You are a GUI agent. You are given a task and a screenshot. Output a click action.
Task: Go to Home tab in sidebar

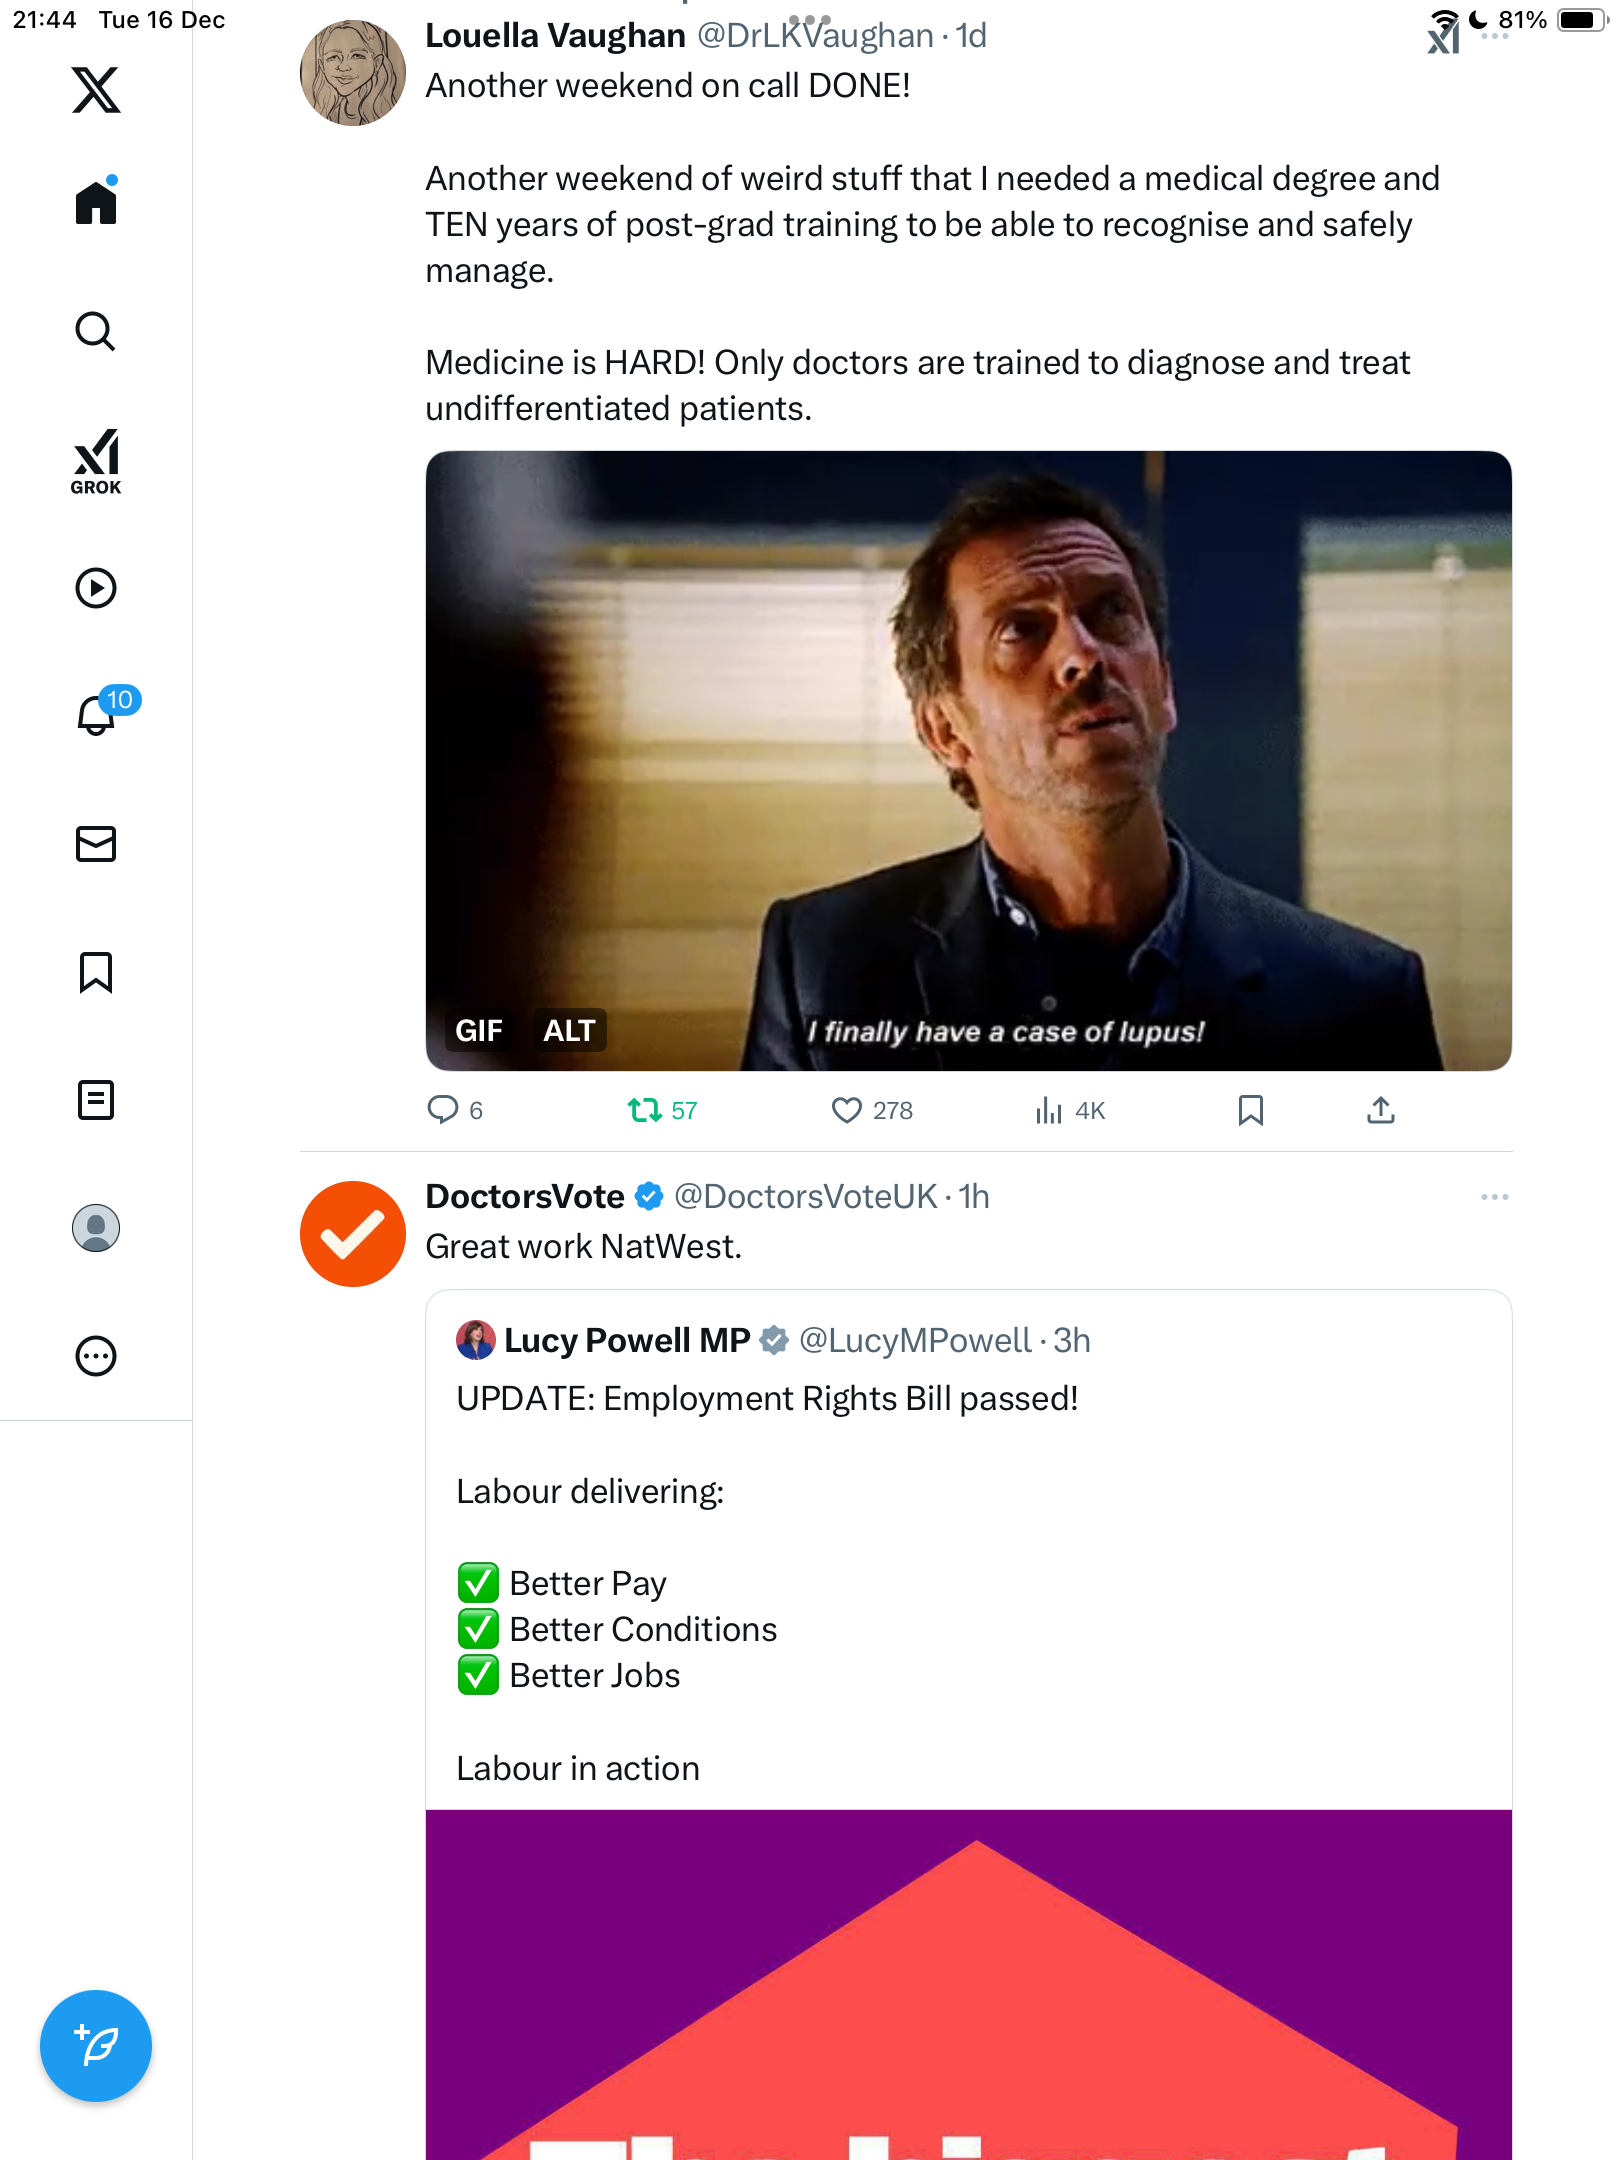96,203
